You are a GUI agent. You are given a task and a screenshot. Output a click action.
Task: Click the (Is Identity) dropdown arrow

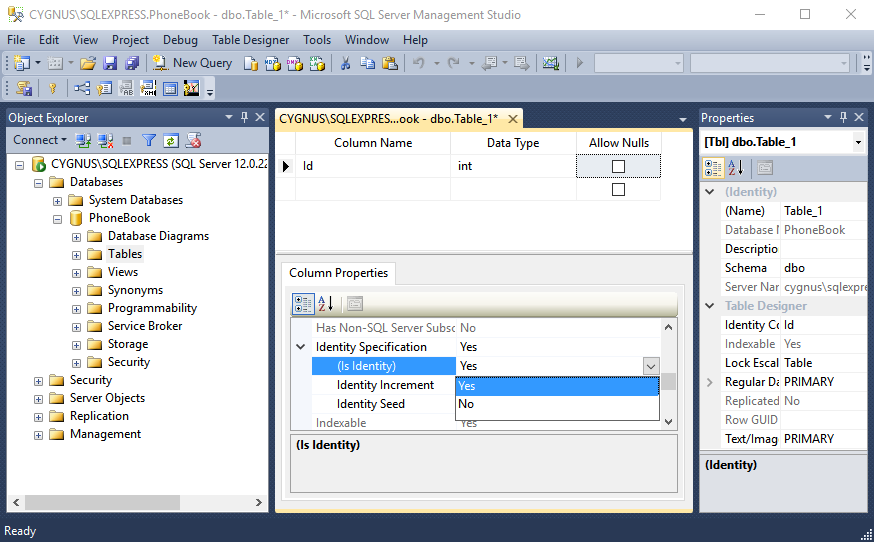(x=650, y=366)
